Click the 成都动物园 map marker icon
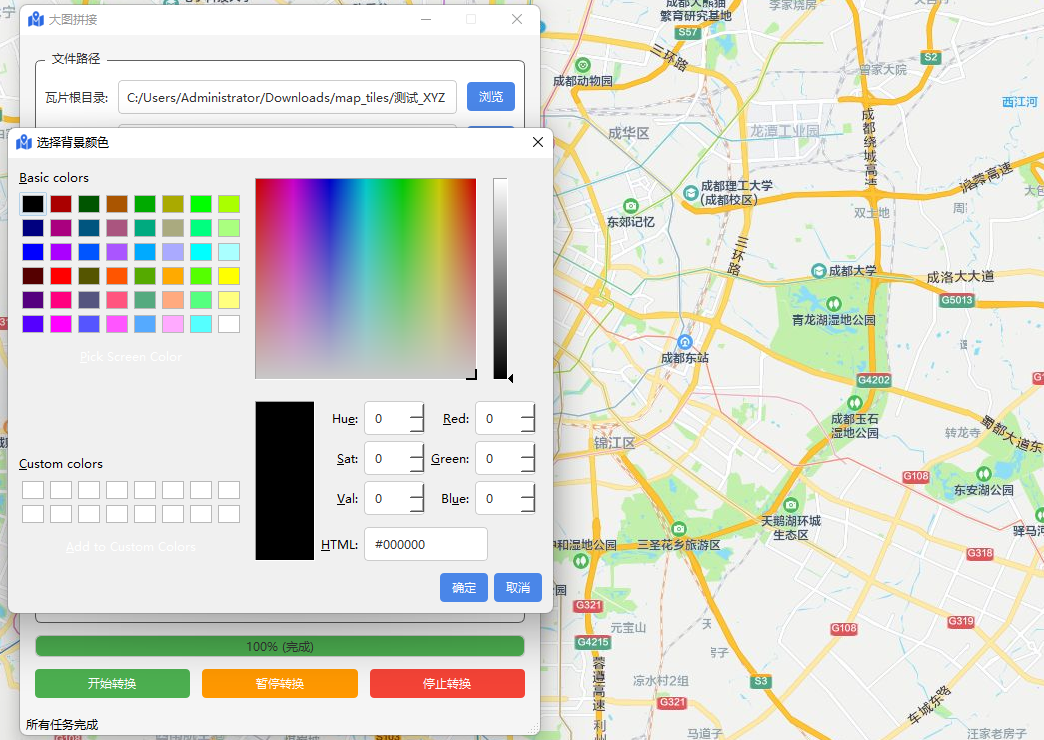Viewport: 1044px width, 740px height. point(583,65)
